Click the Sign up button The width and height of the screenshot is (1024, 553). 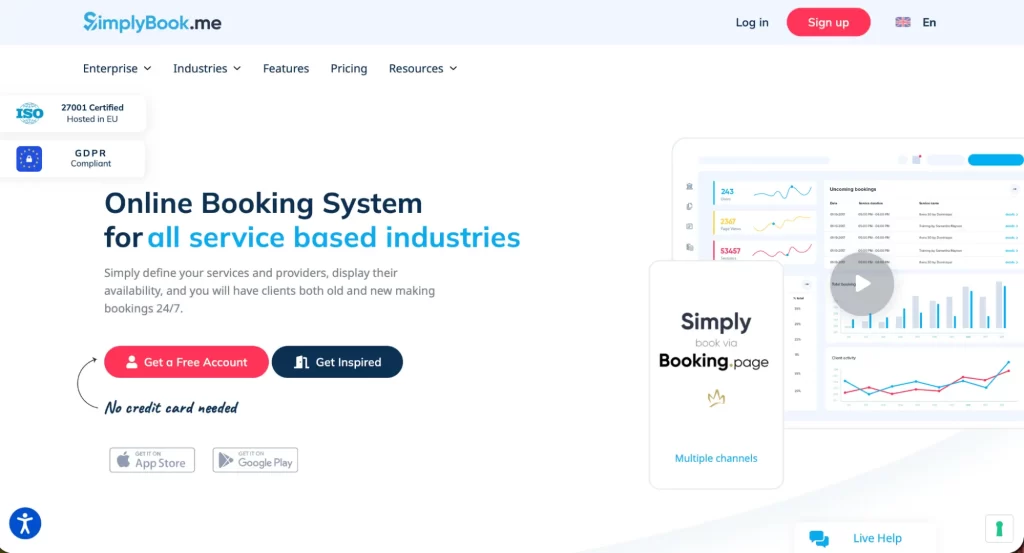(x=828, y=22)
